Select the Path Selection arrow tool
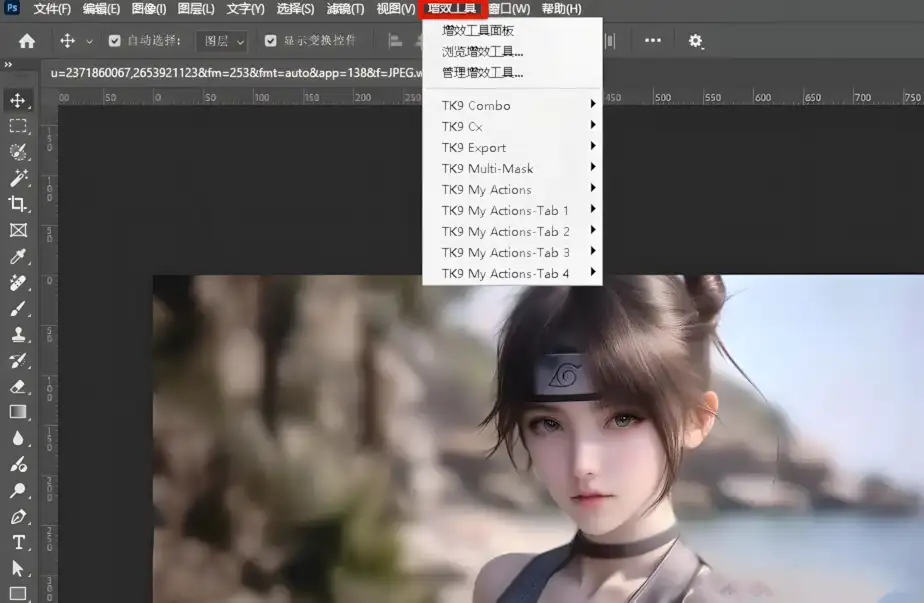Image resolution: width=924 pixels, height=603 pixels. 18,568
